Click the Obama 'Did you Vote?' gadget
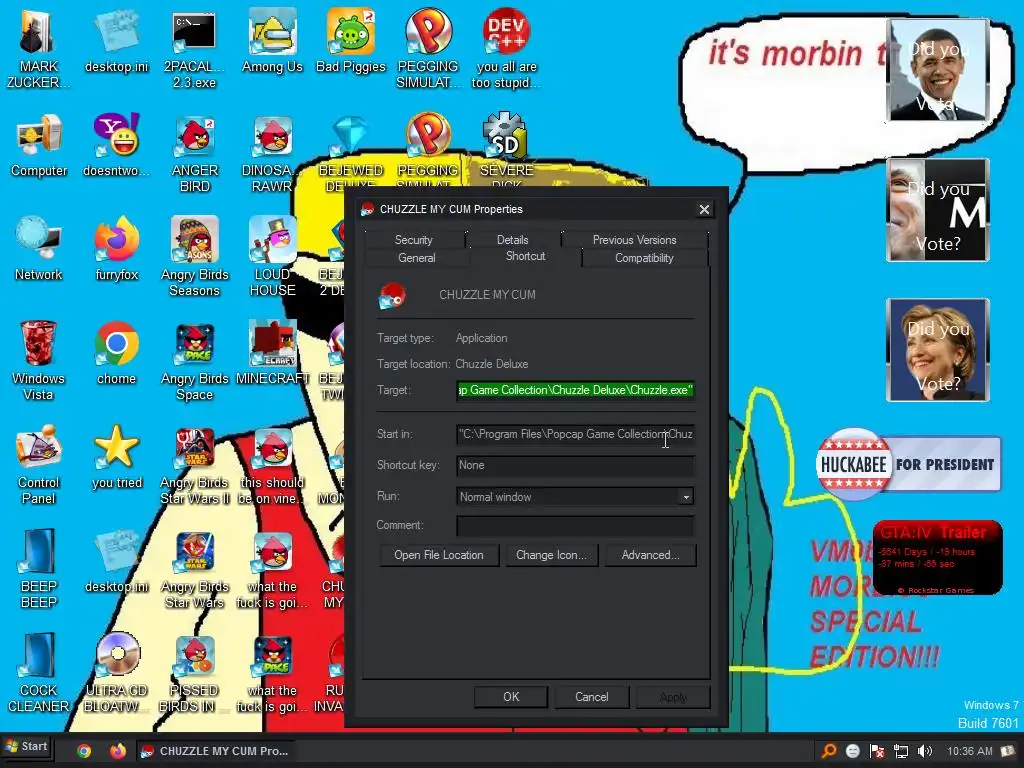Screen dimensions: 1024x768 pyautogui.click(x=938, y=70)
